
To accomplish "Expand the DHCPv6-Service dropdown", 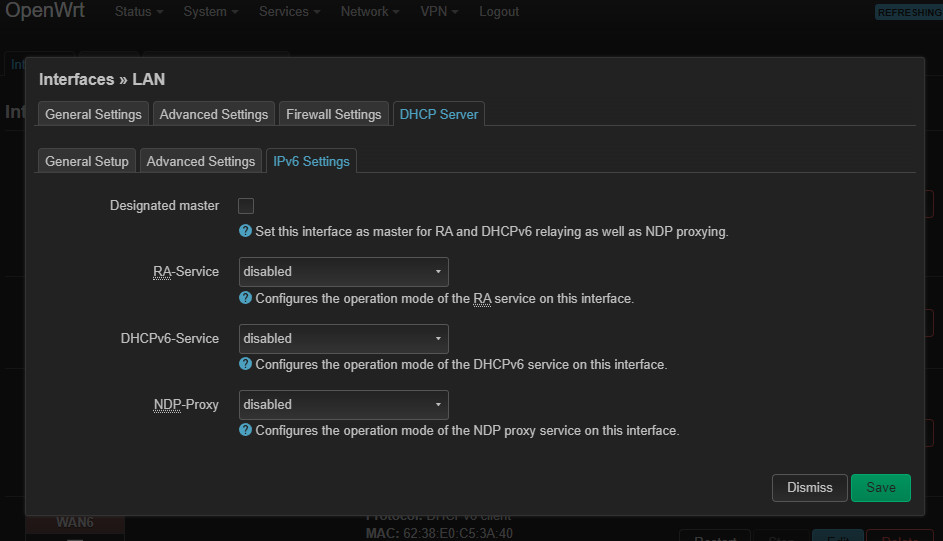I will point(343,338).
